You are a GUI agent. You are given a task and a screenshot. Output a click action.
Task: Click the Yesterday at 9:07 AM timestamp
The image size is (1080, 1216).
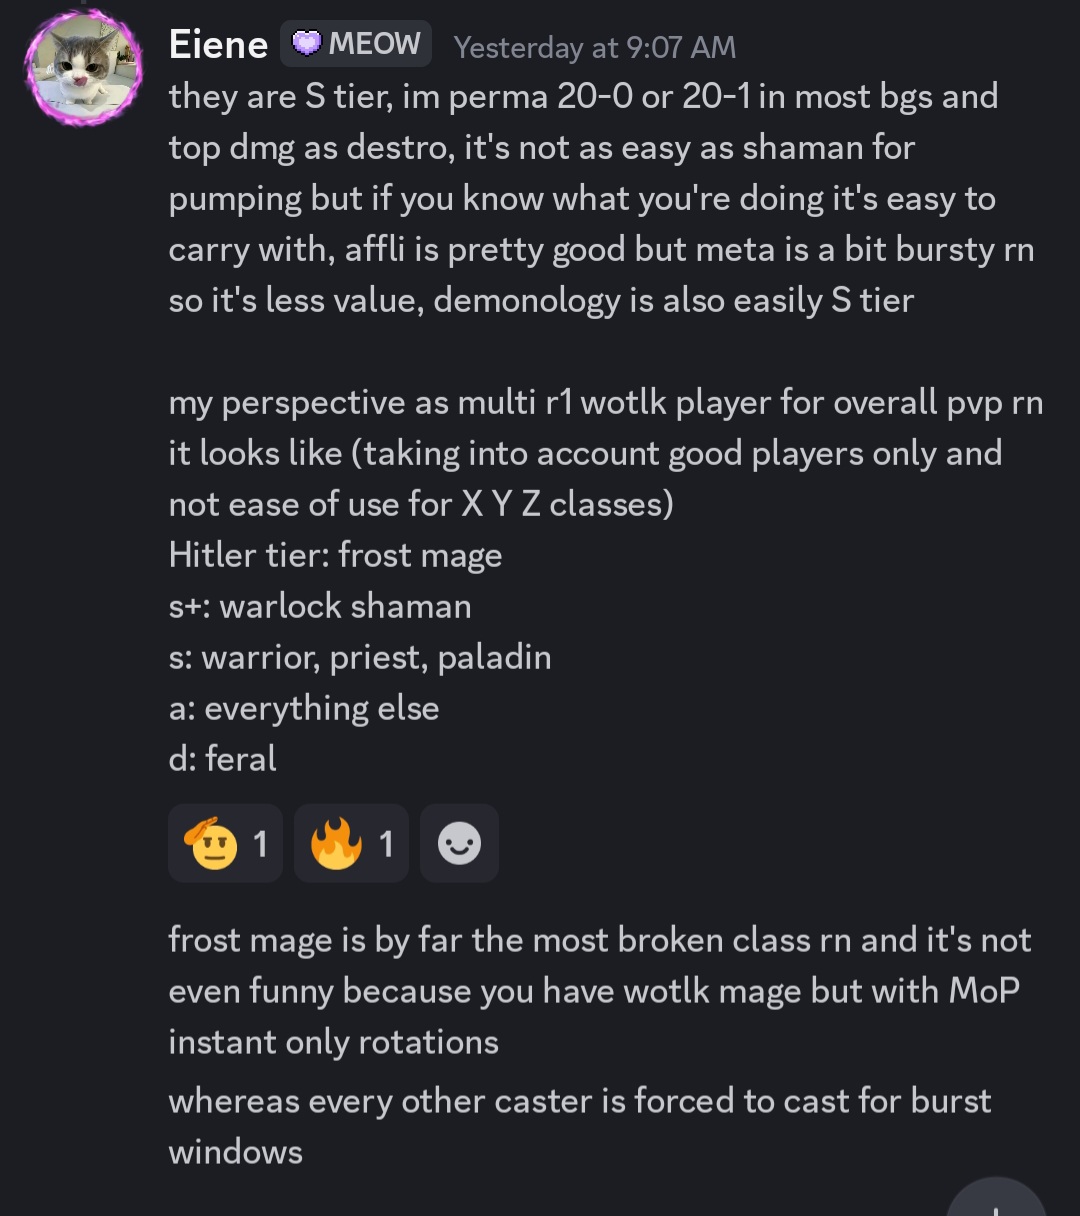595,47
